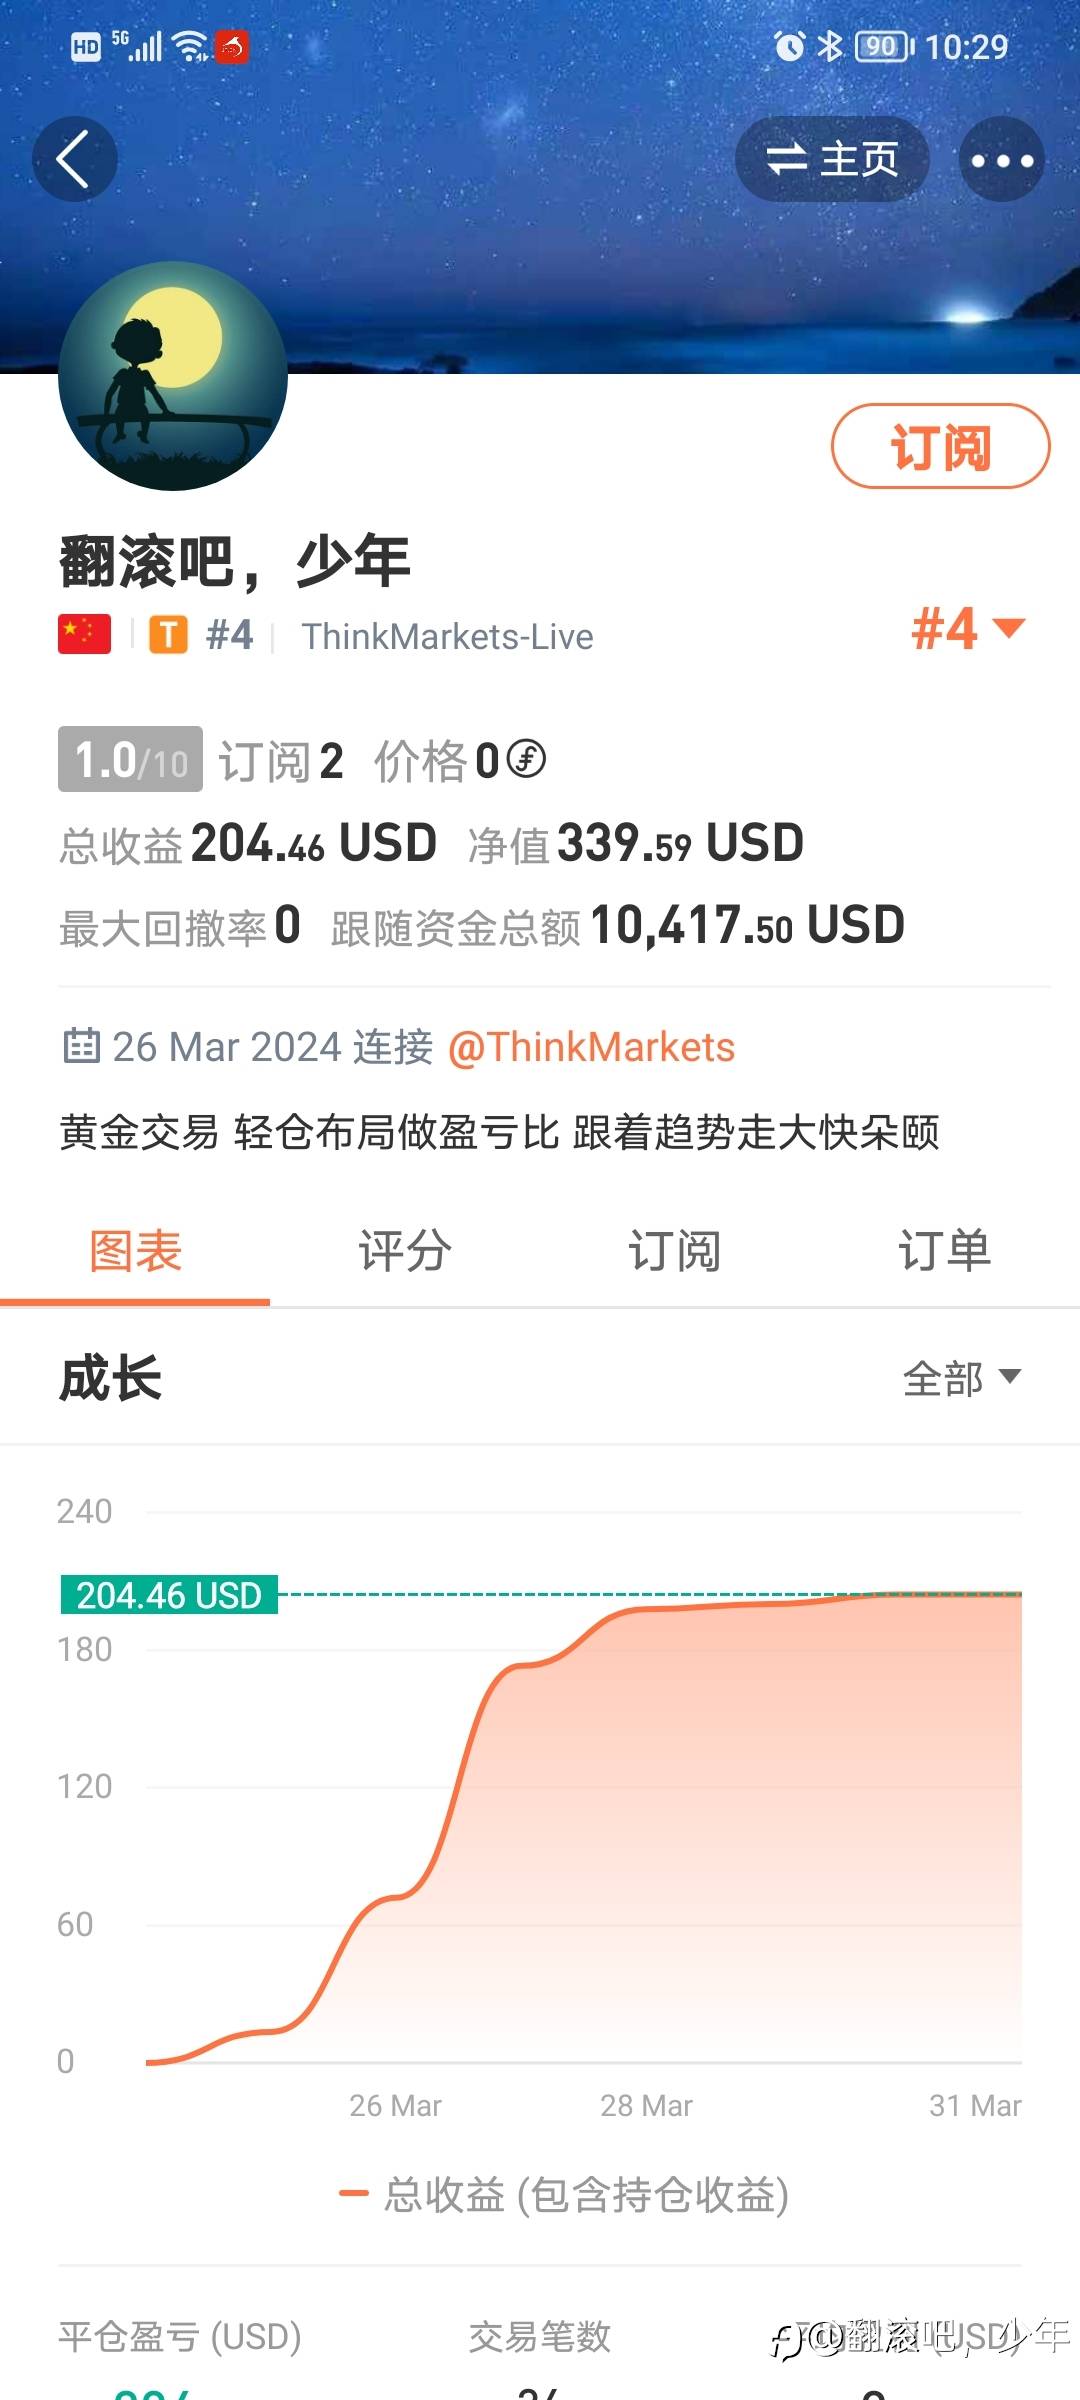Open the 全部 time range dropdown

[x=962, y=1378]
